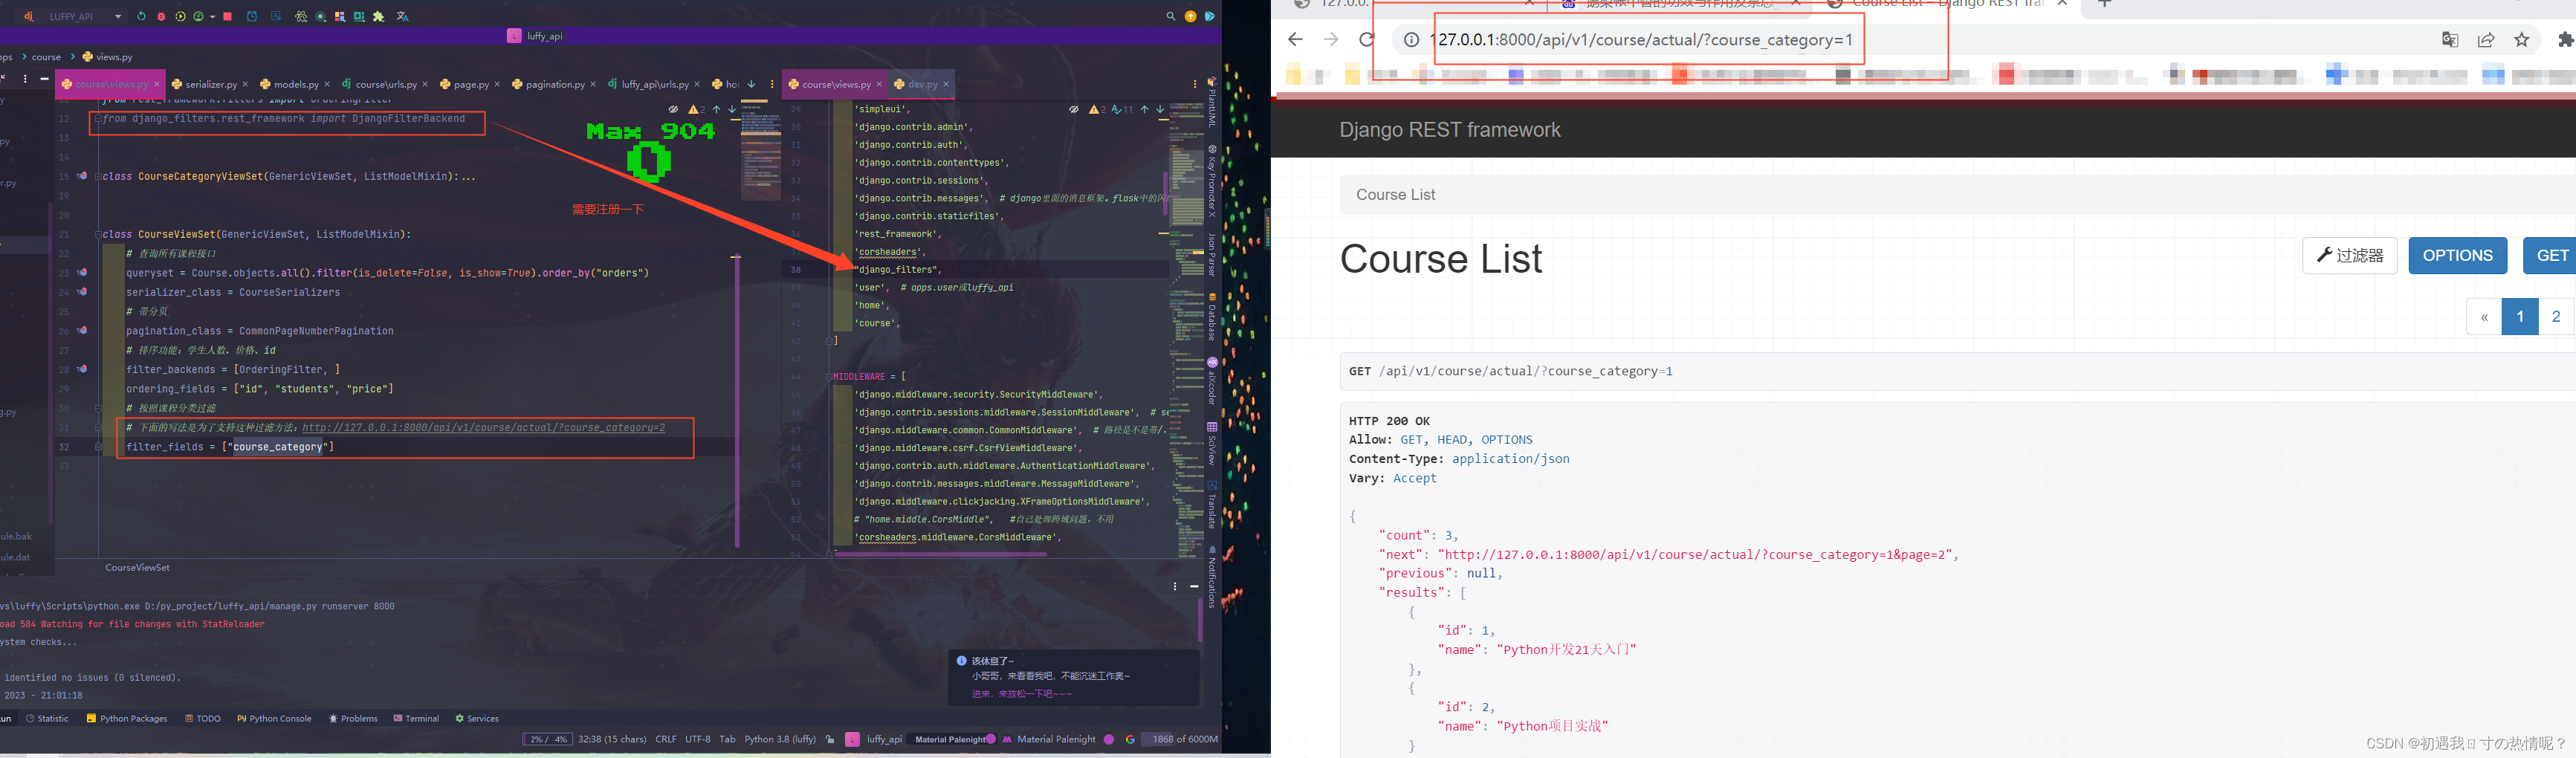Open the PlantUML side tool window
This screenshot has height=758, width=2576.
(1211, 103)
